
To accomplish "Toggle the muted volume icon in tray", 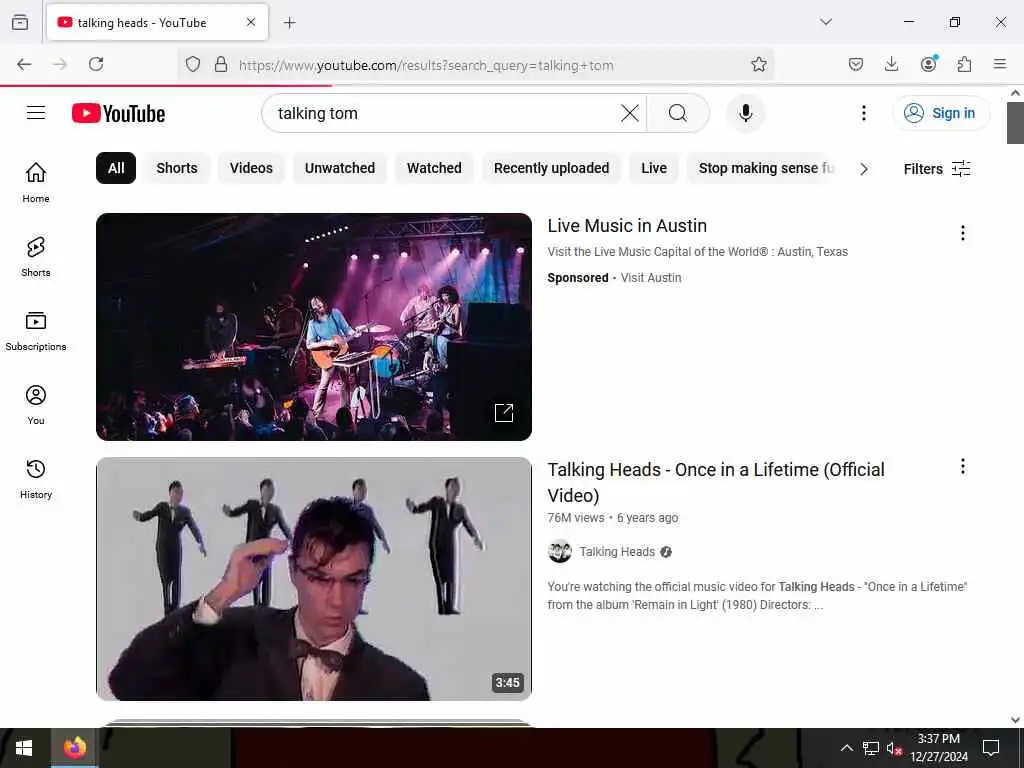I will 894,748.
